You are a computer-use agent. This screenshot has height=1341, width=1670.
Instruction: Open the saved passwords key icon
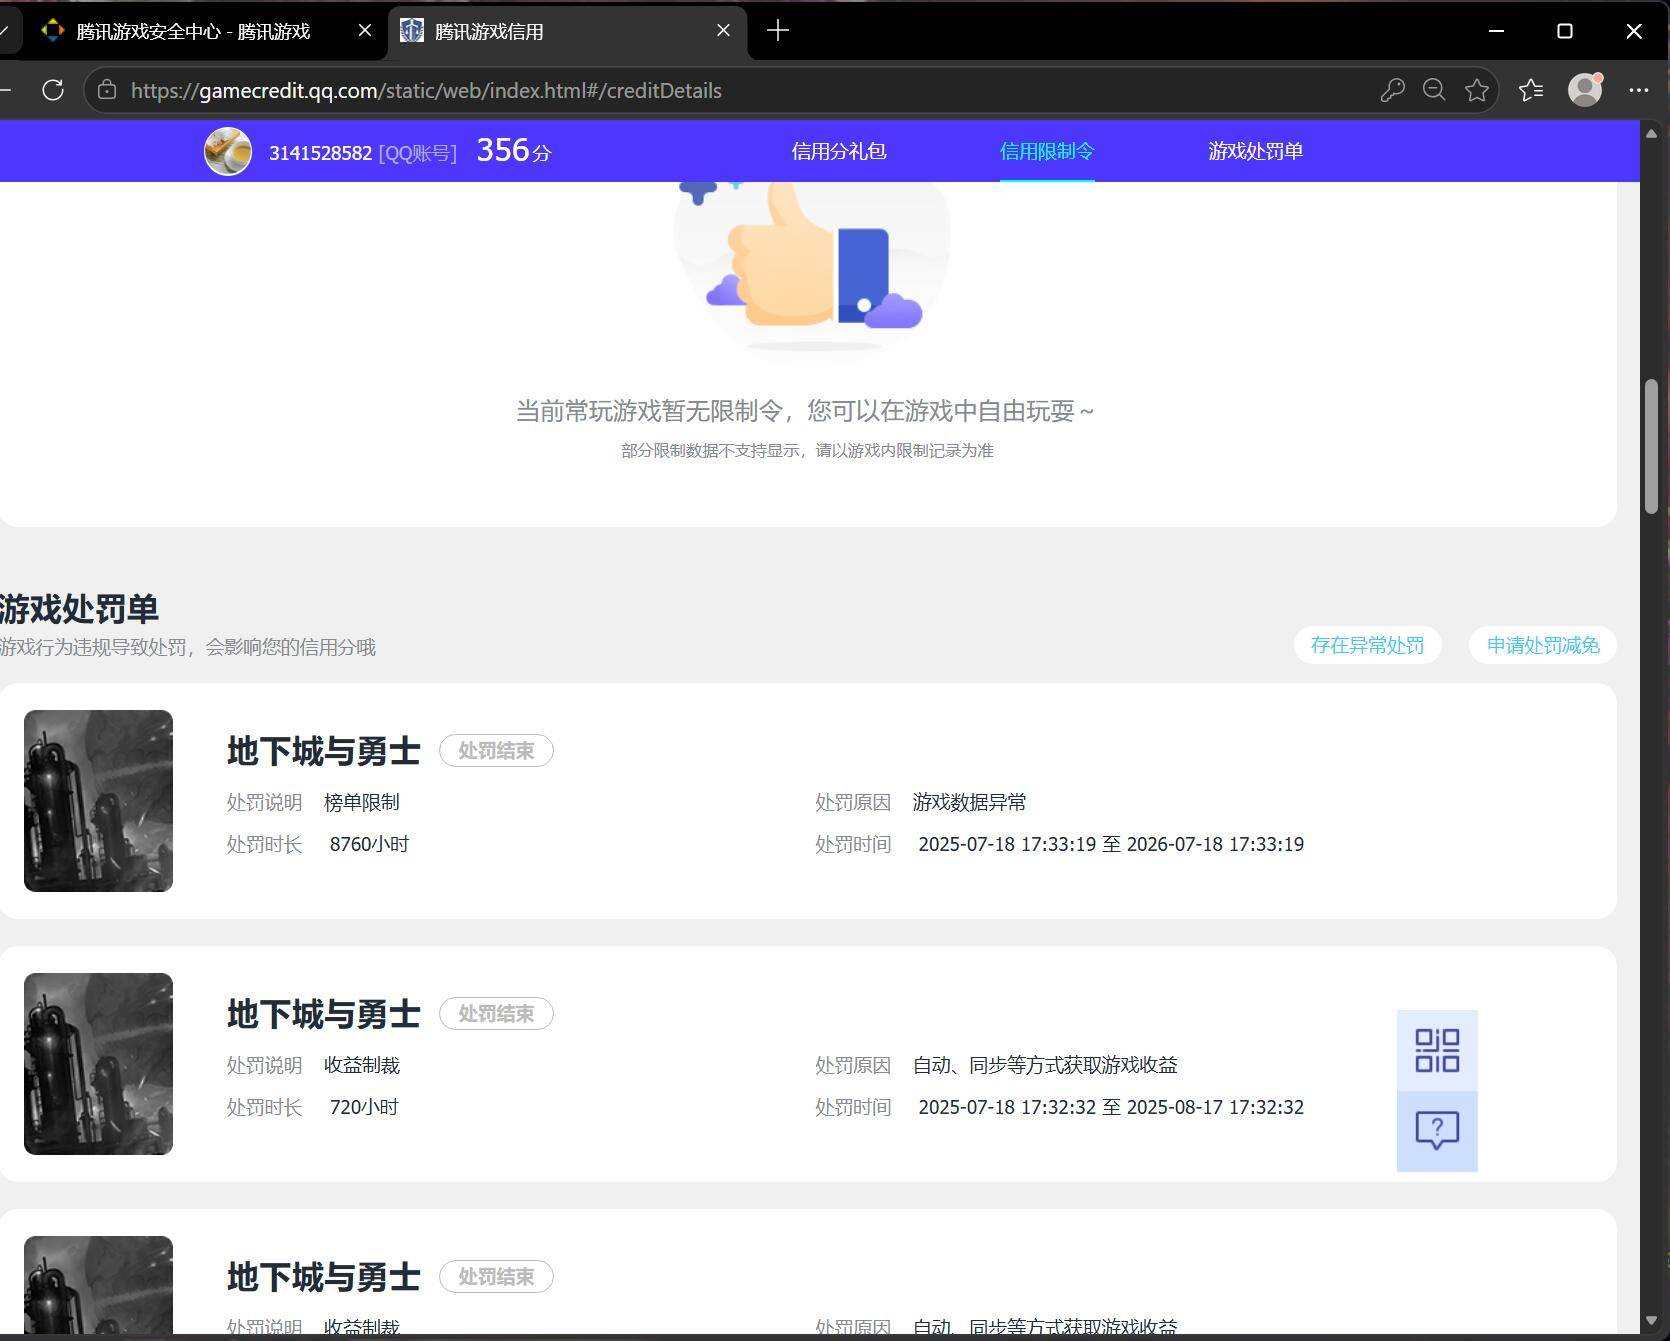(x=1392, y=90)
